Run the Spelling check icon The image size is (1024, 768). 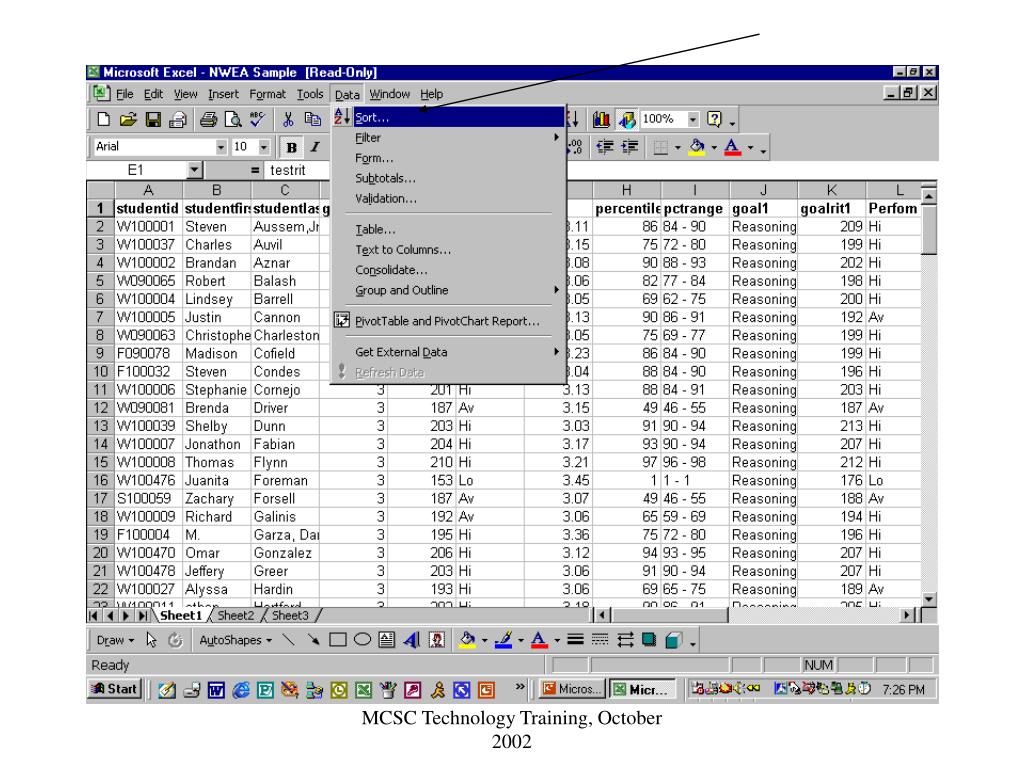click(257, 120)
